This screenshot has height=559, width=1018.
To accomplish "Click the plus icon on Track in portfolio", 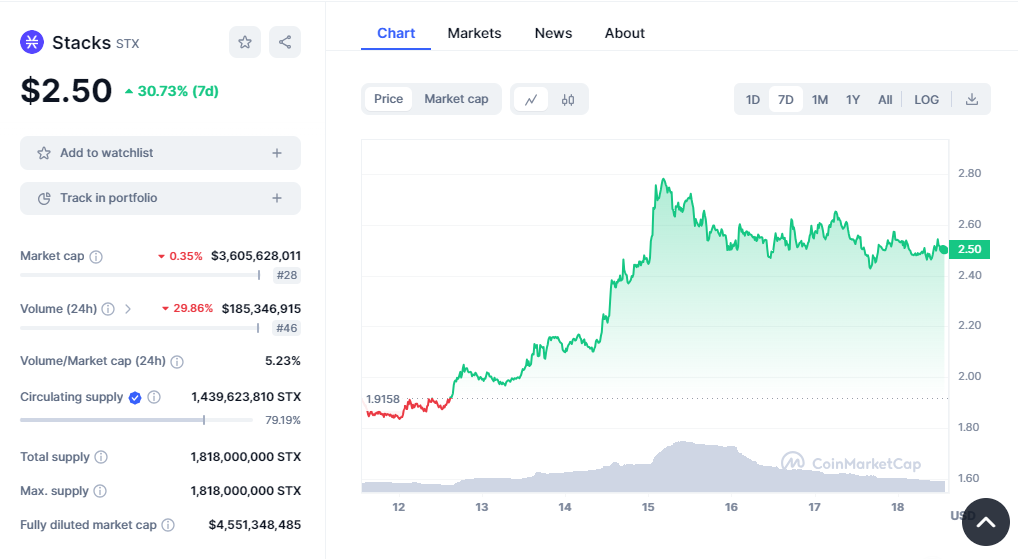I will click(277, 198).
